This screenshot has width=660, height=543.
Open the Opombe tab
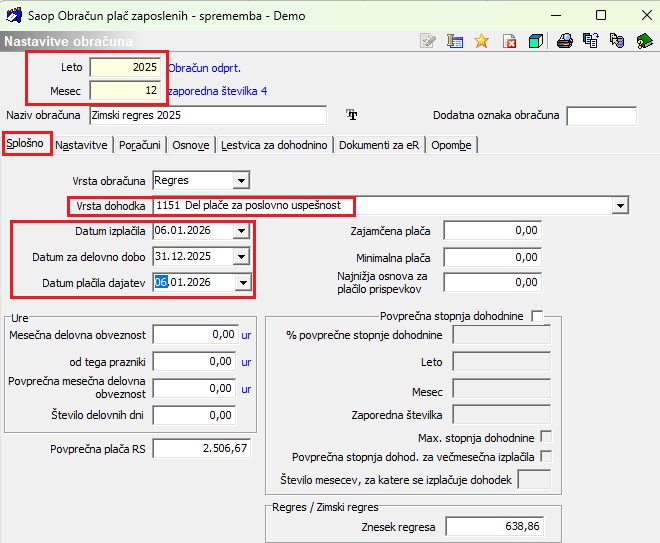pyautogui.click(x=451, y=145)
